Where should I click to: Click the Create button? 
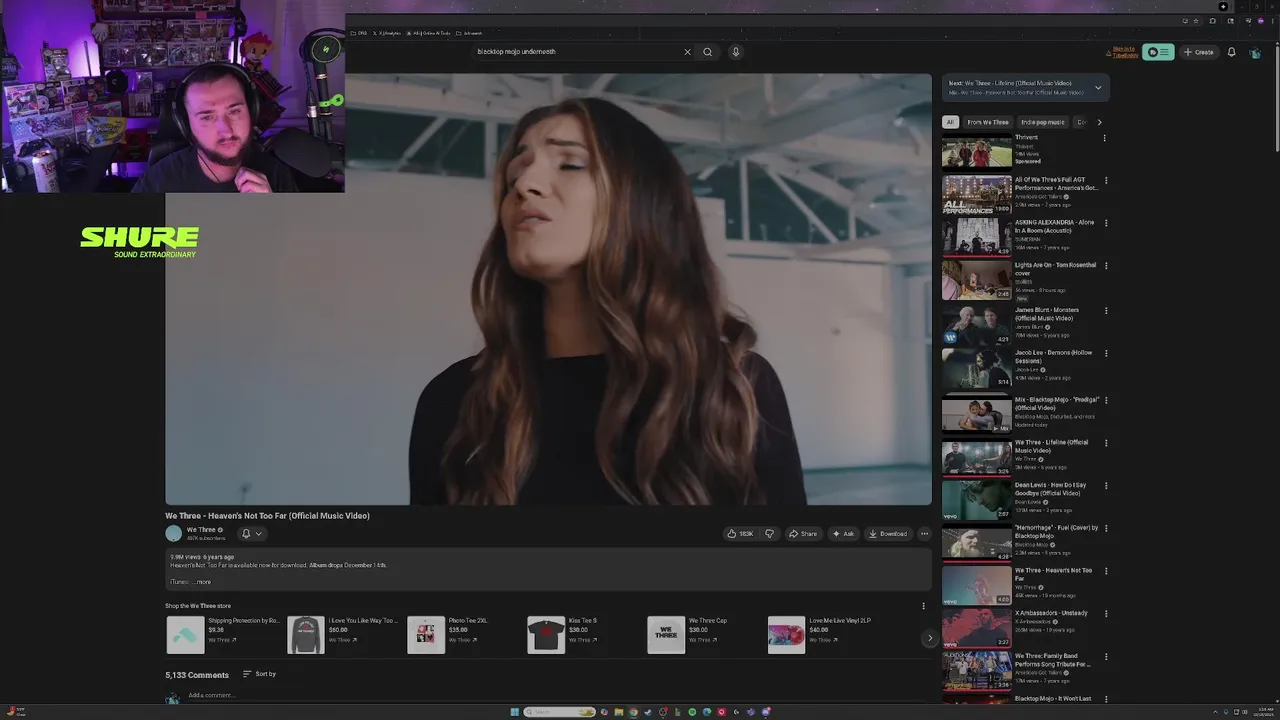coord(1198,52)
